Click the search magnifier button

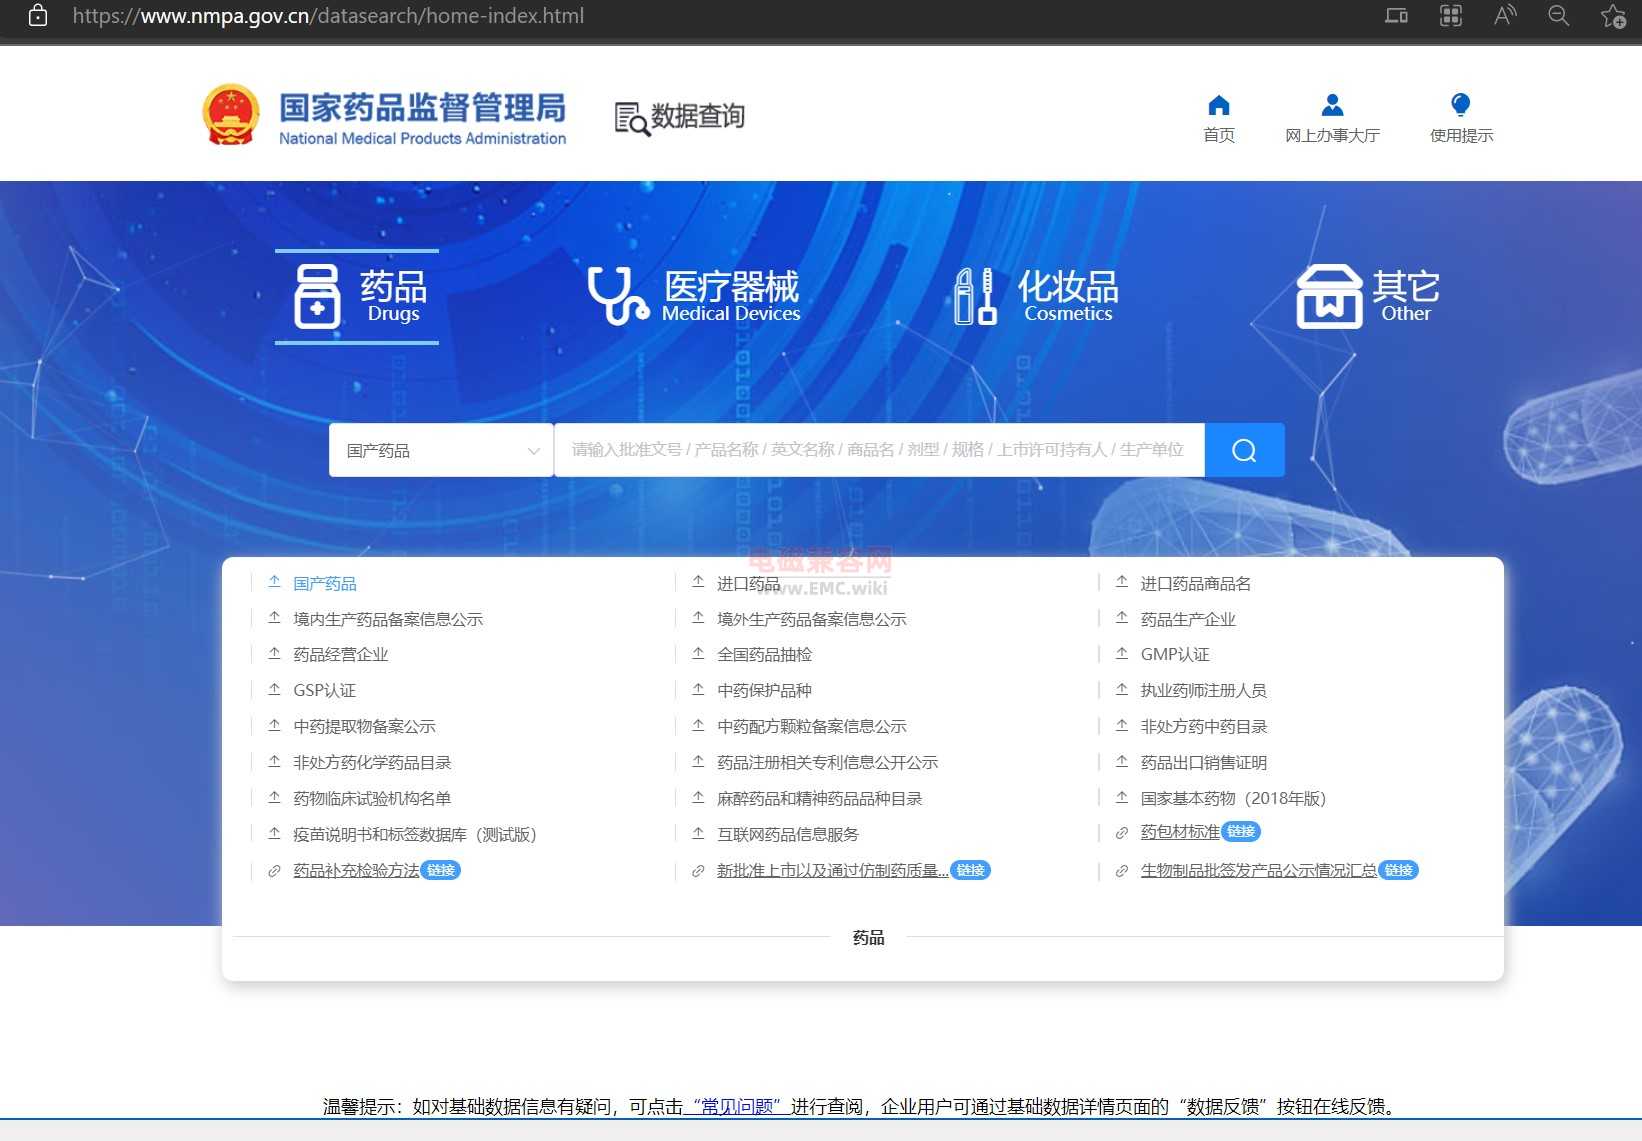point(1244,450)
